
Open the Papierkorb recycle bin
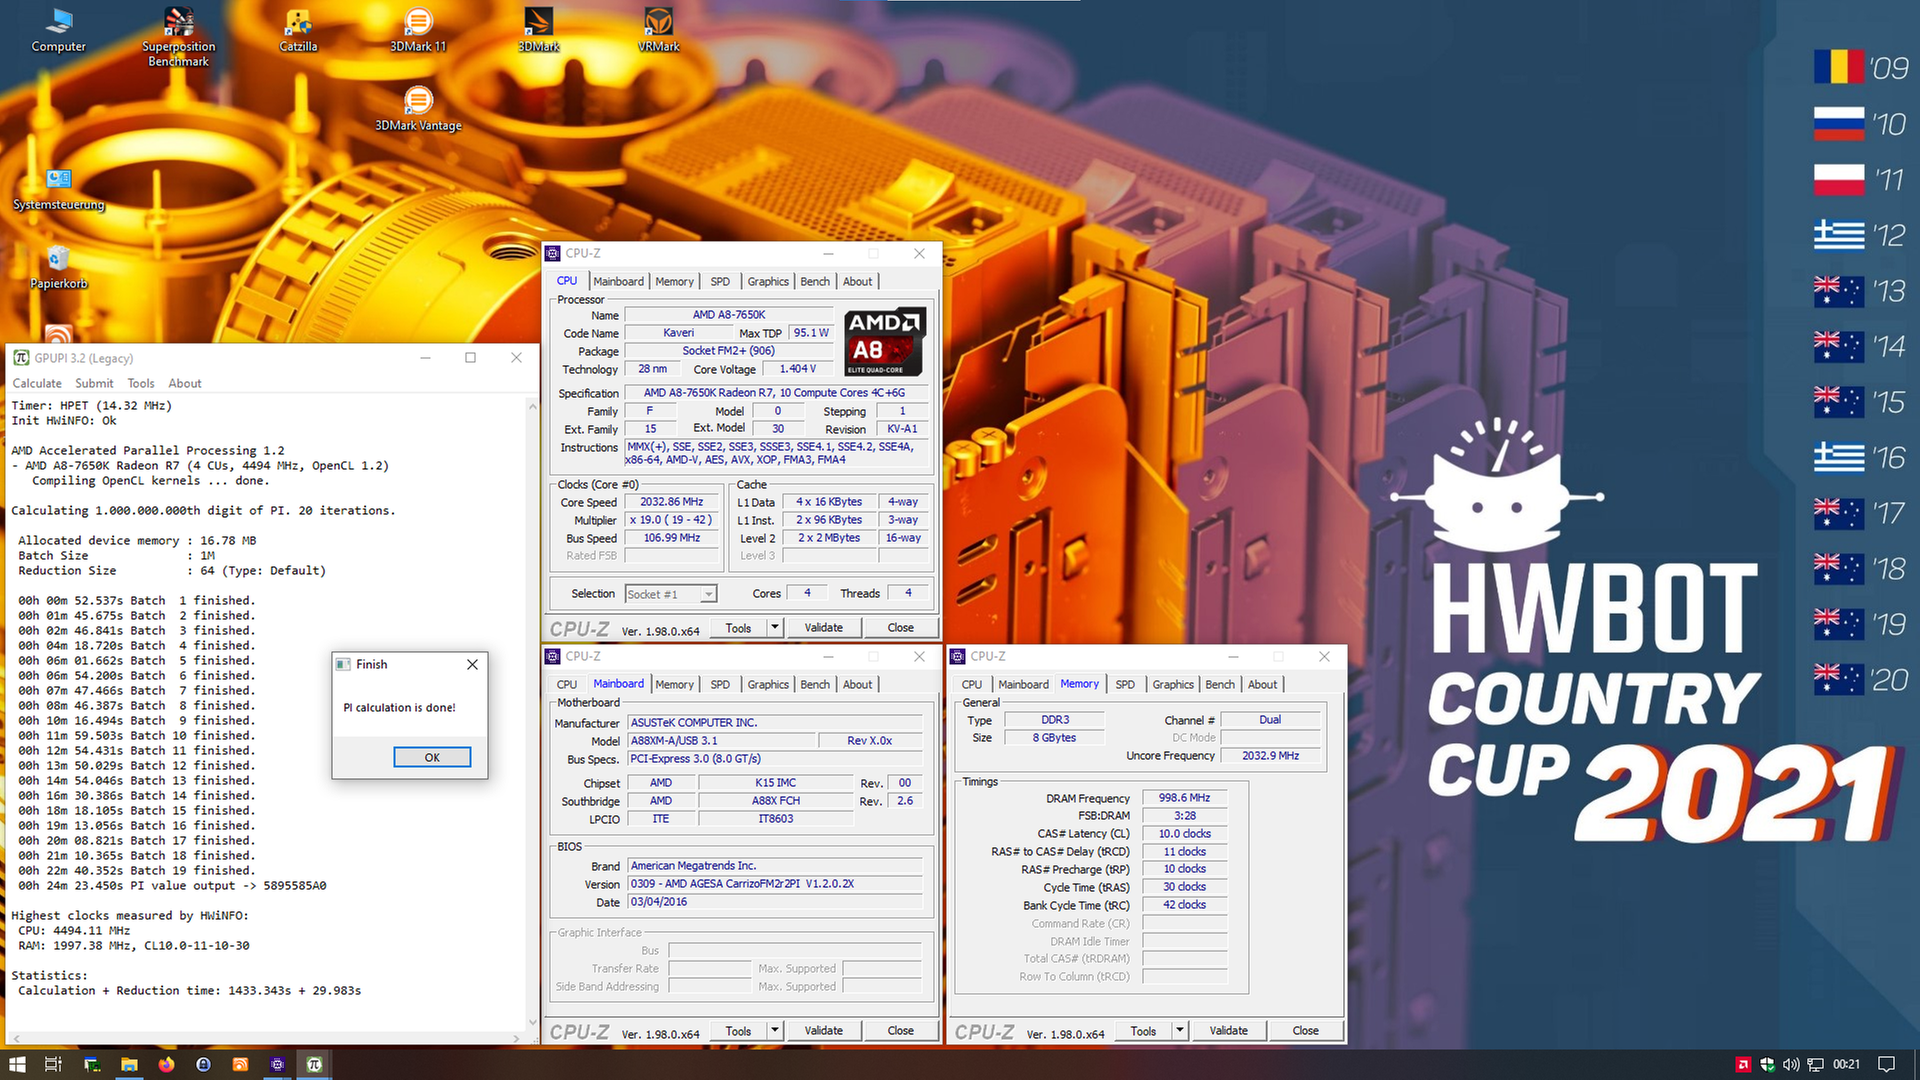[x=58, y=267]
